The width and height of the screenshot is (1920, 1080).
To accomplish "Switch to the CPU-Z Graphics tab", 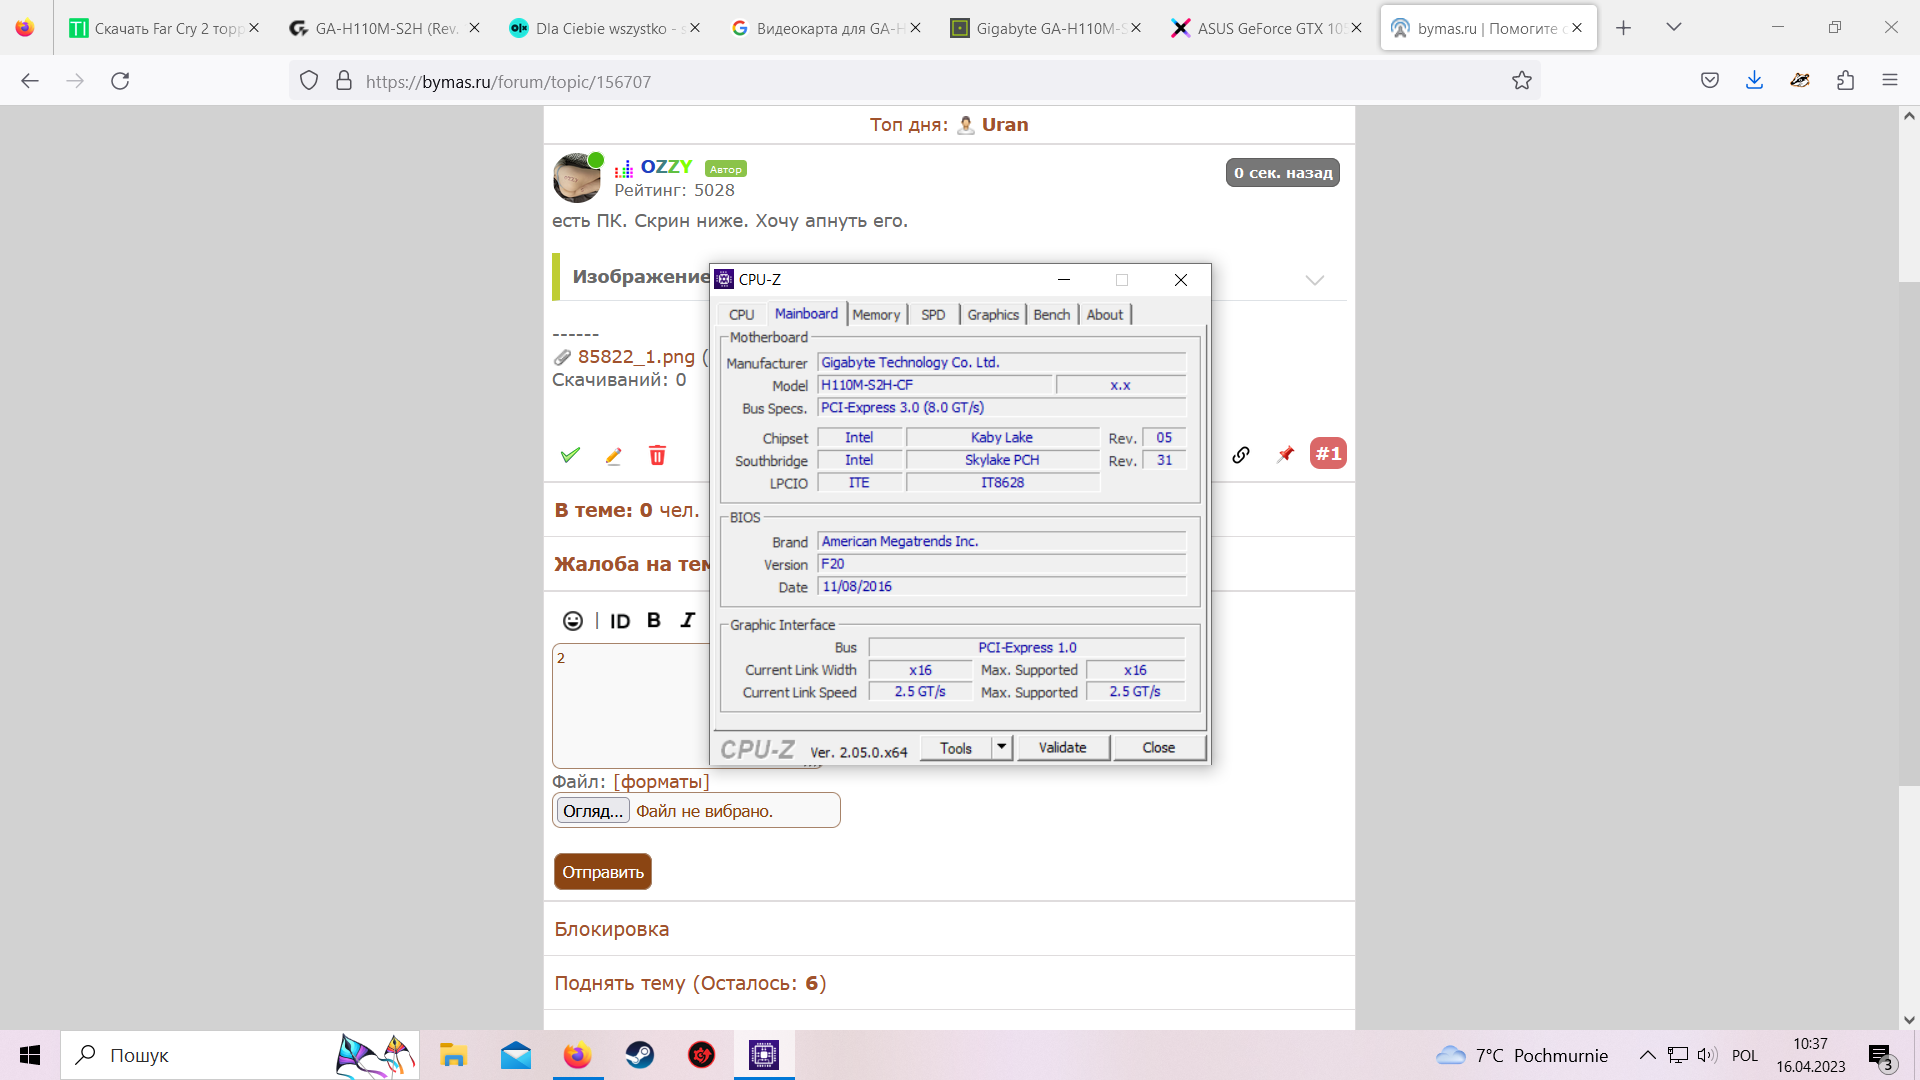I will click(x=992, y=314).
